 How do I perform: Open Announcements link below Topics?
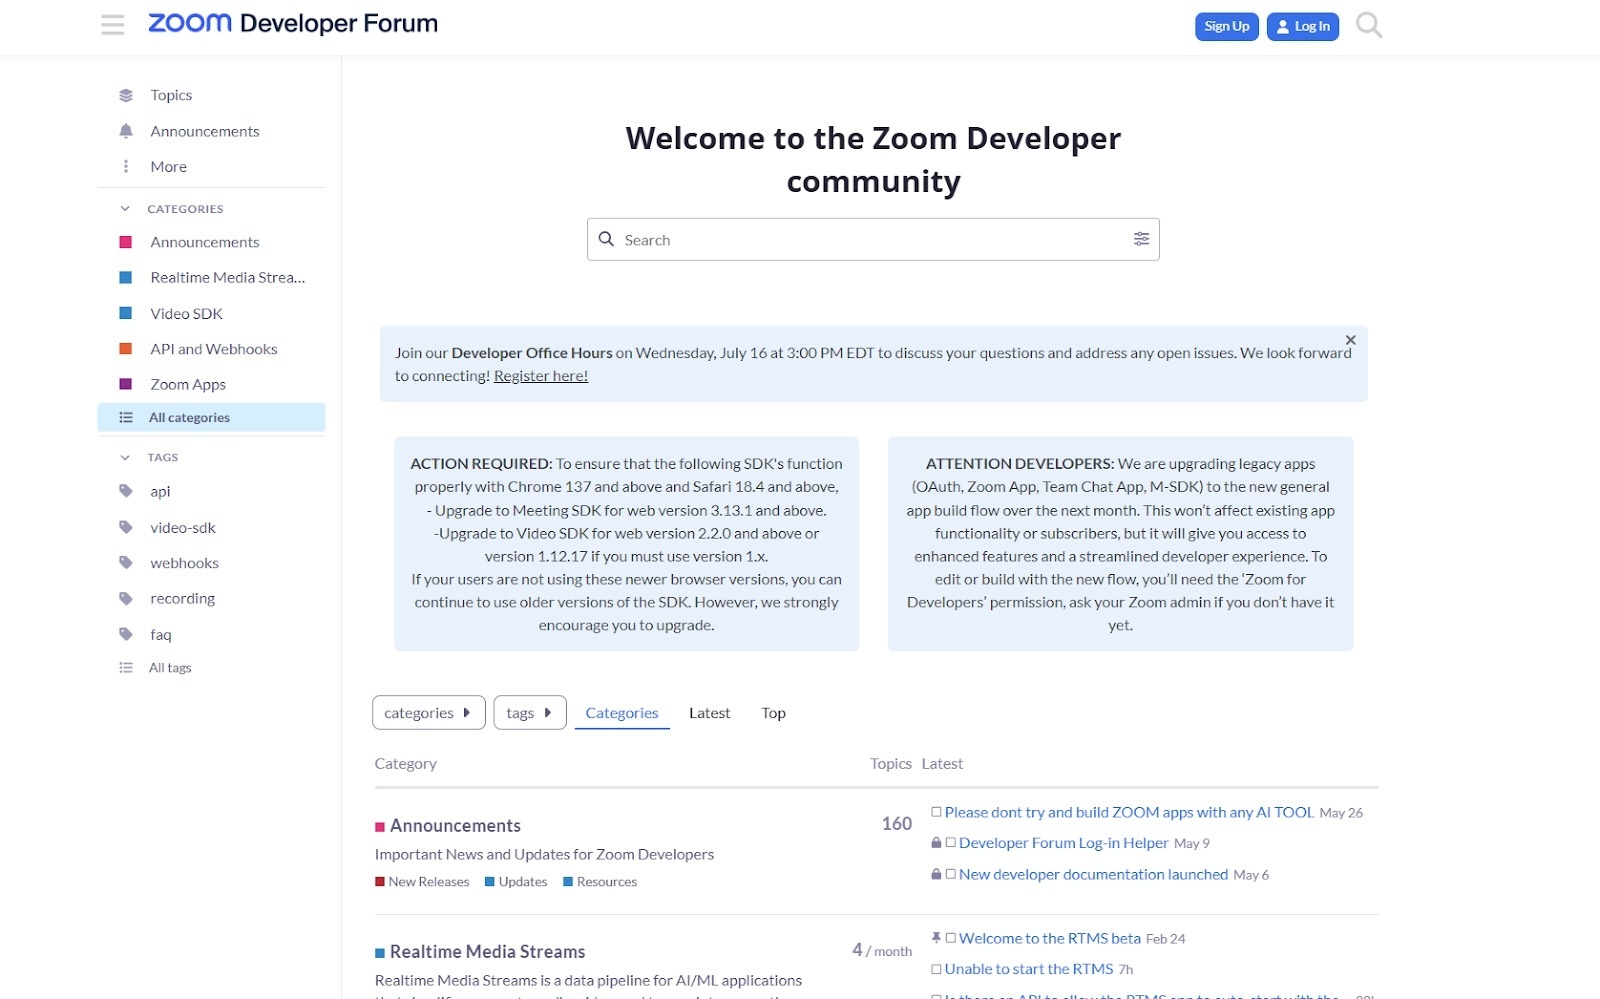(x=205, y=131)
